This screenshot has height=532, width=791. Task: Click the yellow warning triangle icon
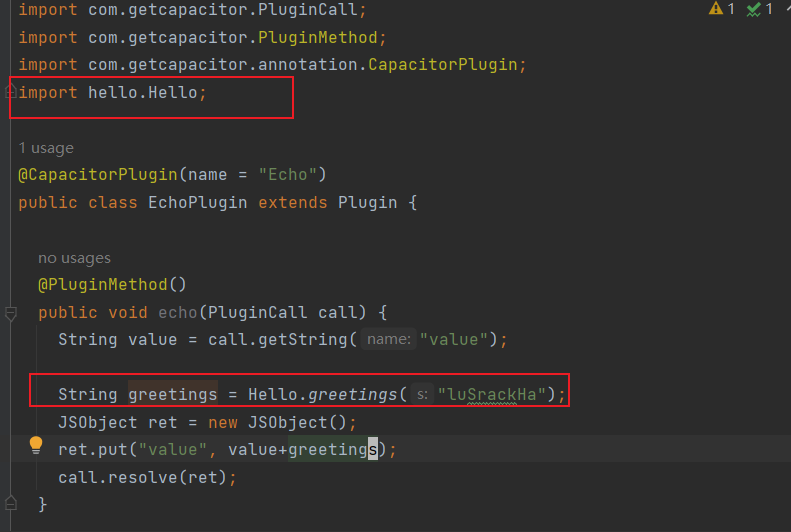(716, 9)
